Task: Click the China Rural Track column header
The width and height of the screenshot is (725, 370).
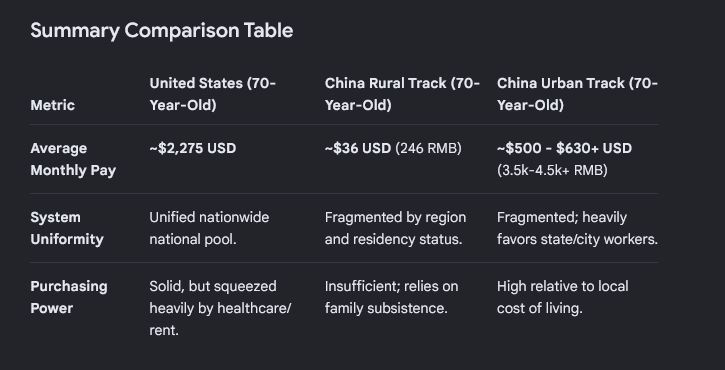Action: 402,94
